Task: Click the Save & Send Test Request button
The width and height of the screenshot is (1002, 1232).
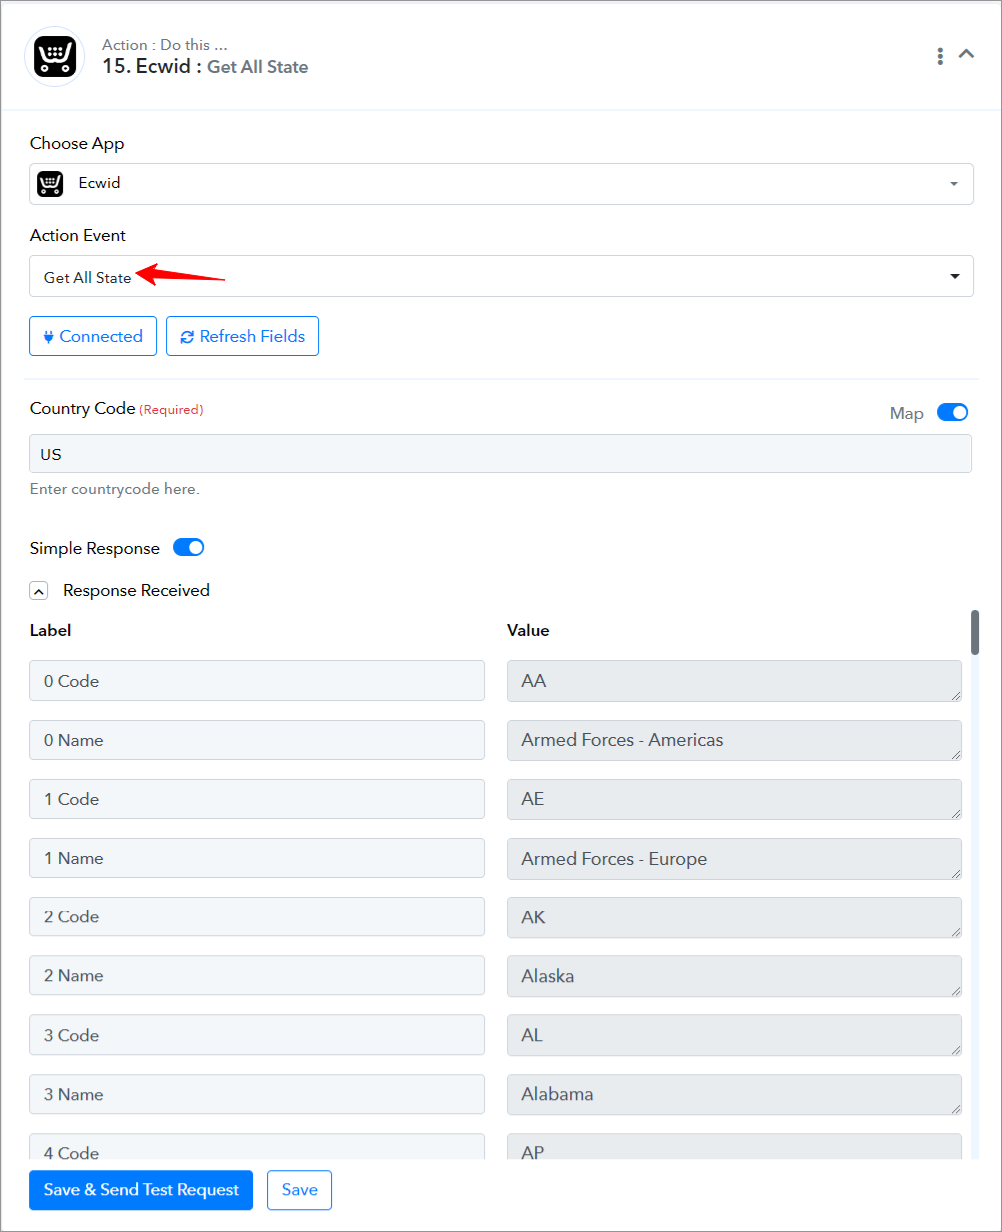Action: [141, 1190]
